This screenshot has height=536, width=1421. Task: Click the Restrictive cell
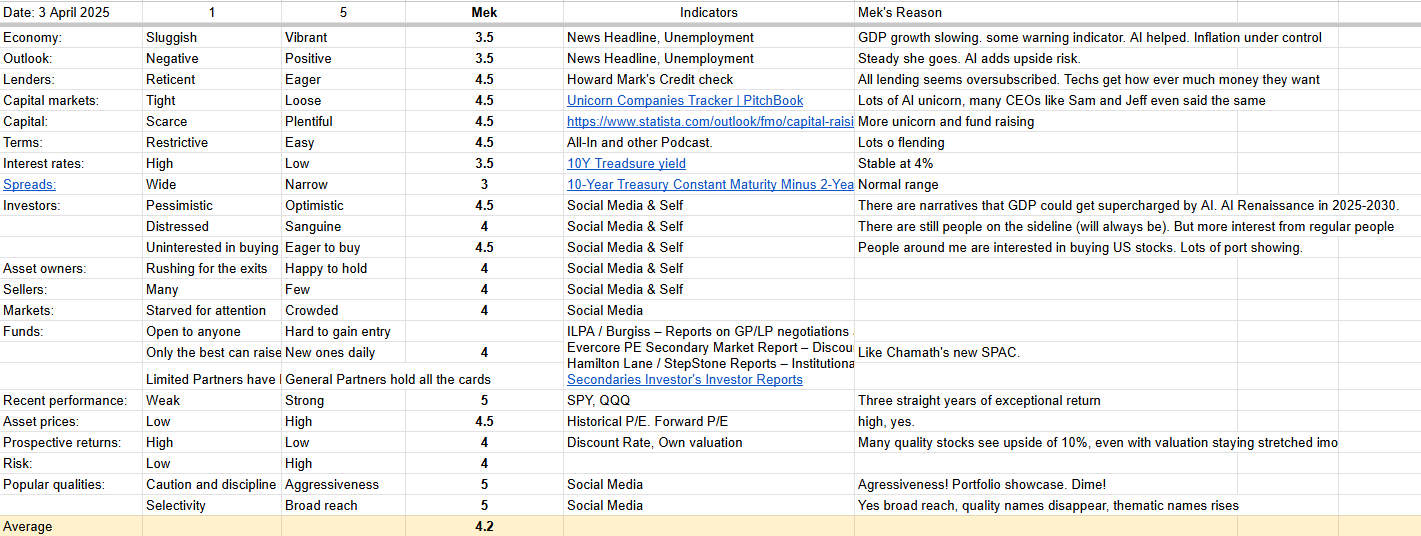coord(212,142)
